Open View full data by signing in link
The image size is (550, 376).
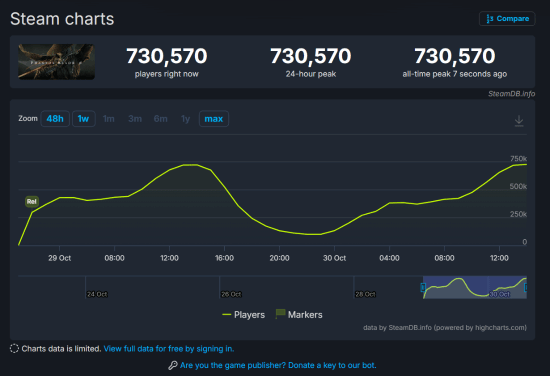pos(169,349)
